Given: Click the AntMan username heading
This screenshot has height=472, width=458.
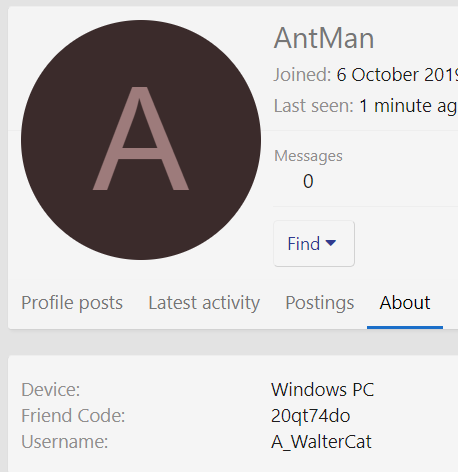Looking at the screenshot, I should tap(324, 38).
